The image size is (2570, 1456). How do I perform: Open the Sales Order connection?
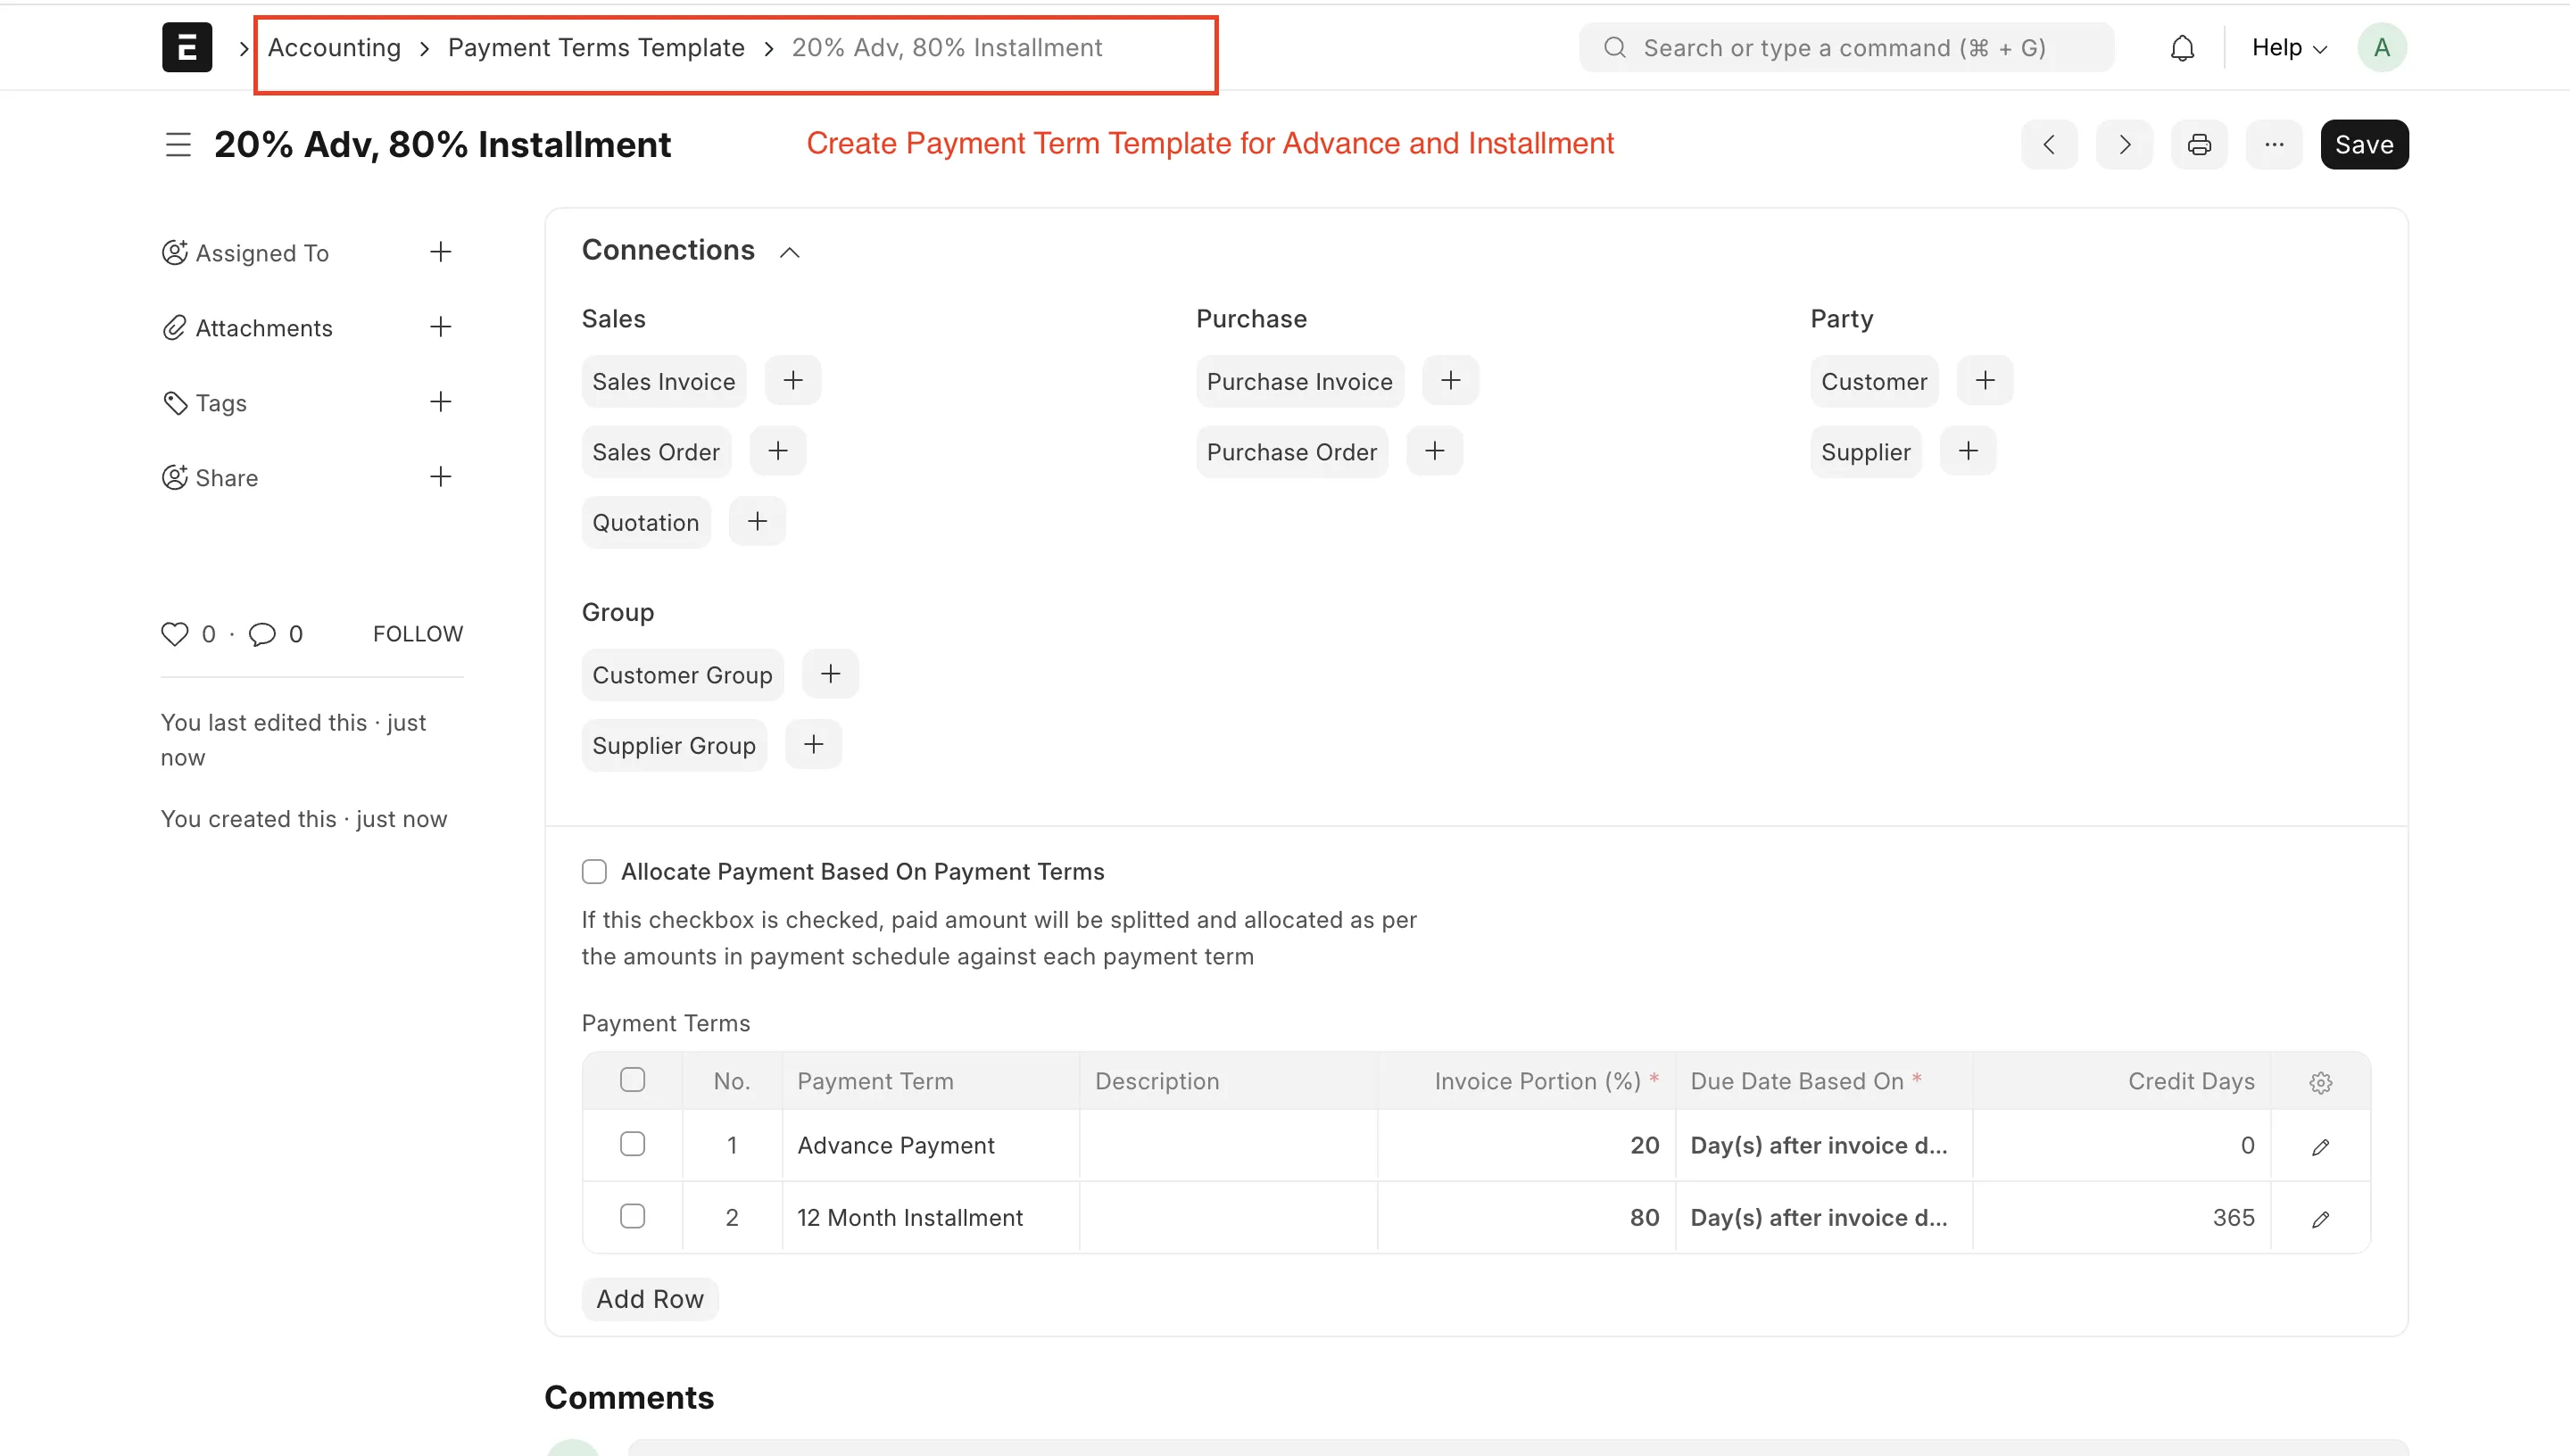coord(656,451)
